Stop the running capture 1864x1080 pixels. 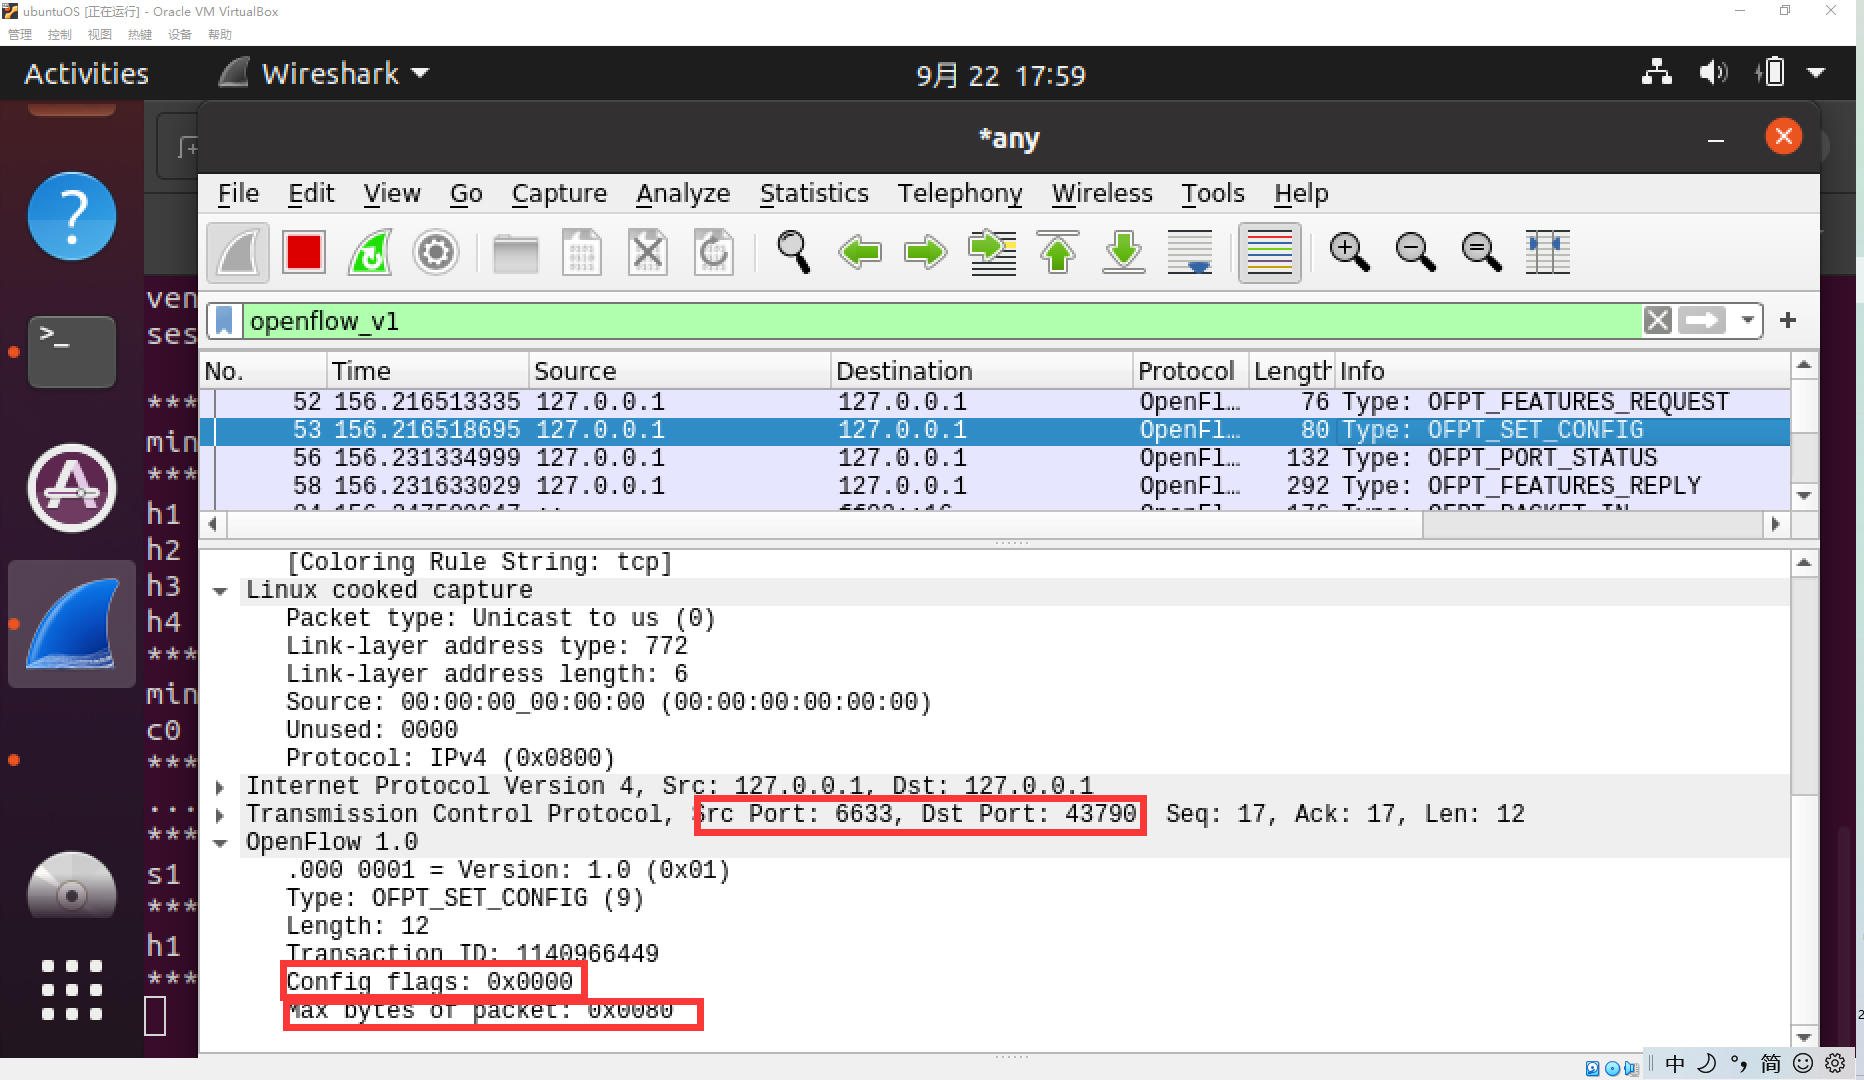pyautogui.click(x=304, y=253)
